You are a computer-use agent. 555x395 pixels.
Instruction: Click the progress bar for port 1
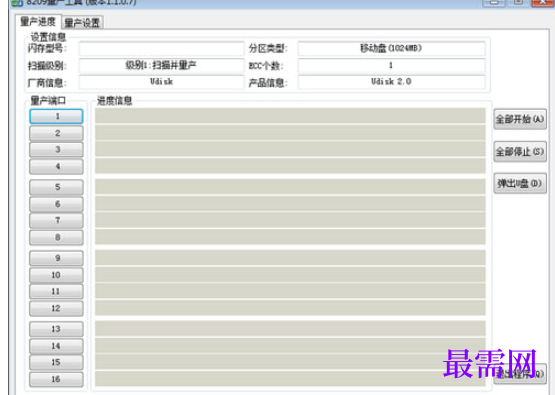[290, 116]
